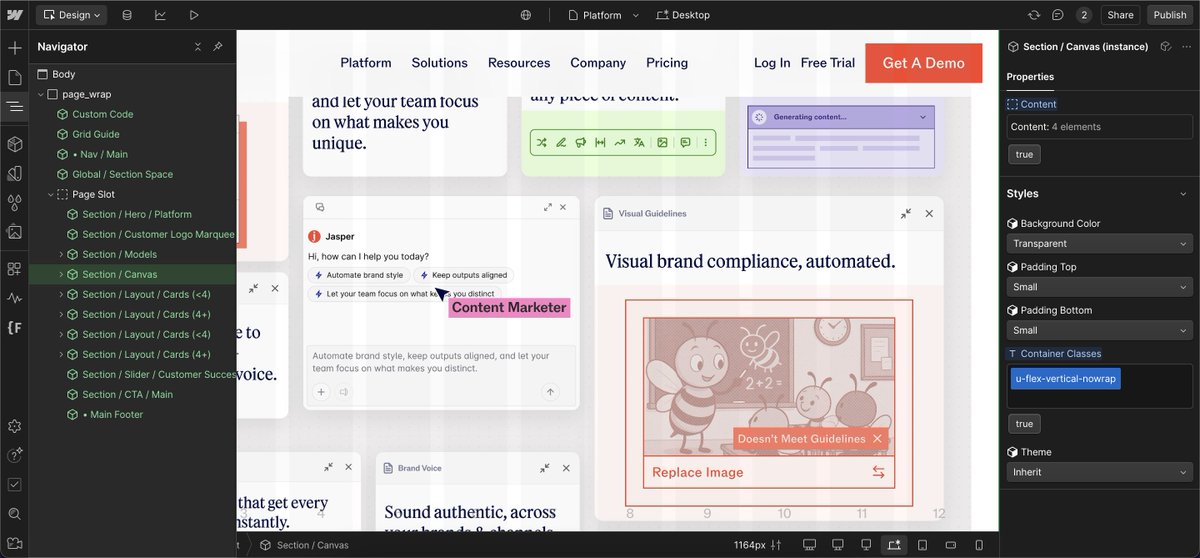The width and height of the screenshot is (1200, 558).
Task: Toggle the true value under Container Classes
Action: (1024, 424)
